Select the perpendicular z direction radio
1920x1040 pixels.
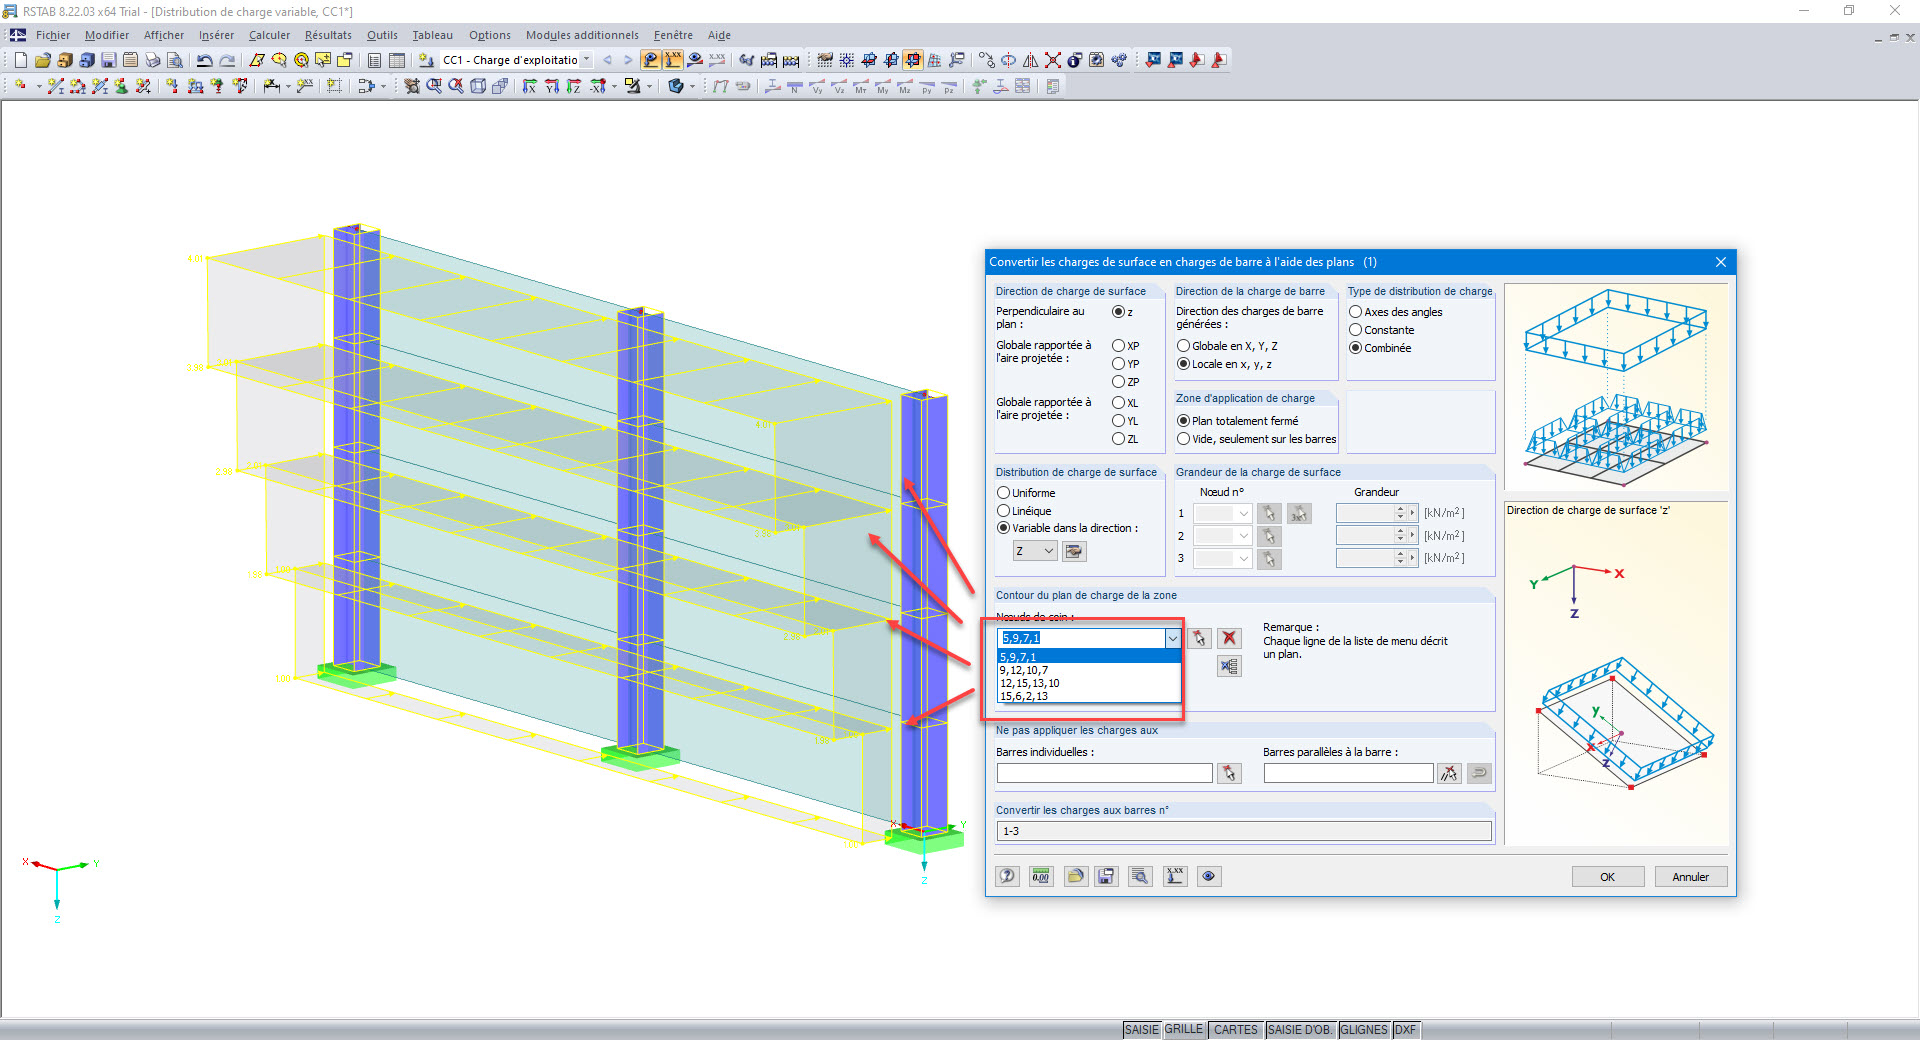coord(1119,312)
